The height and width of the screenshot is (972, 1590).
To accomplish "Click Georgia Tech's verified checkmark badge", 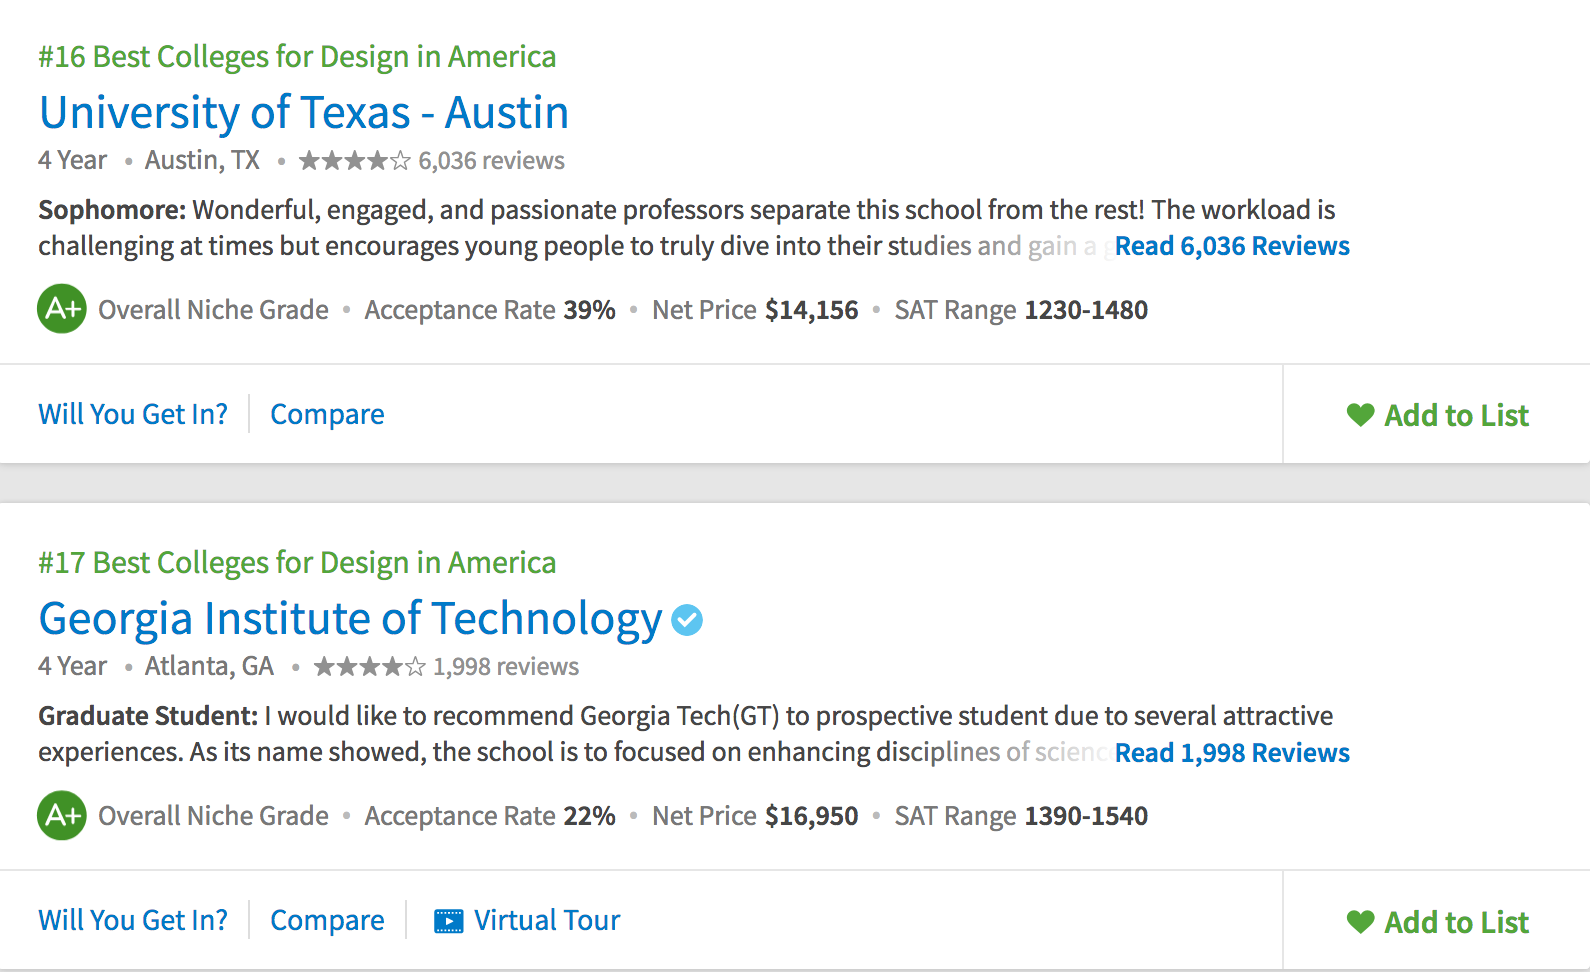I will 687,620.
